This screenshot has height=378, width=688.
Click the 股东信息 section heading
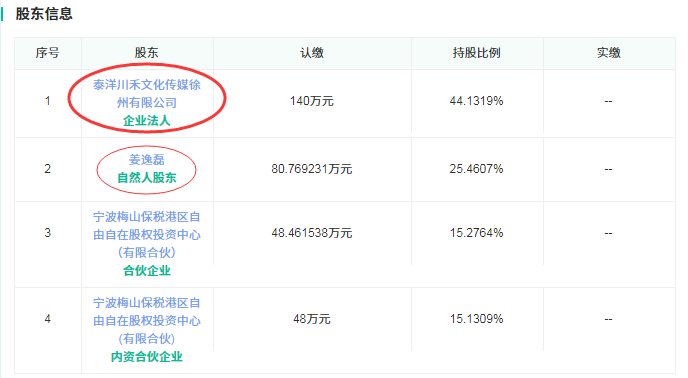point(44,14)
